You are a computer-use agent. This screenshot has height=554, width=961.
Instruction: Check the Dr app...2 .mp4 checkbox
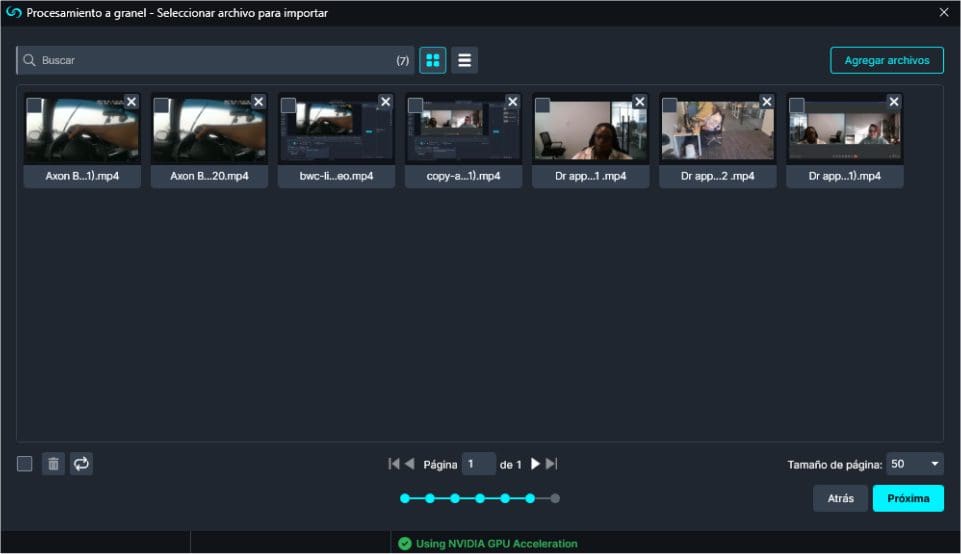click(x=669, y=105)
